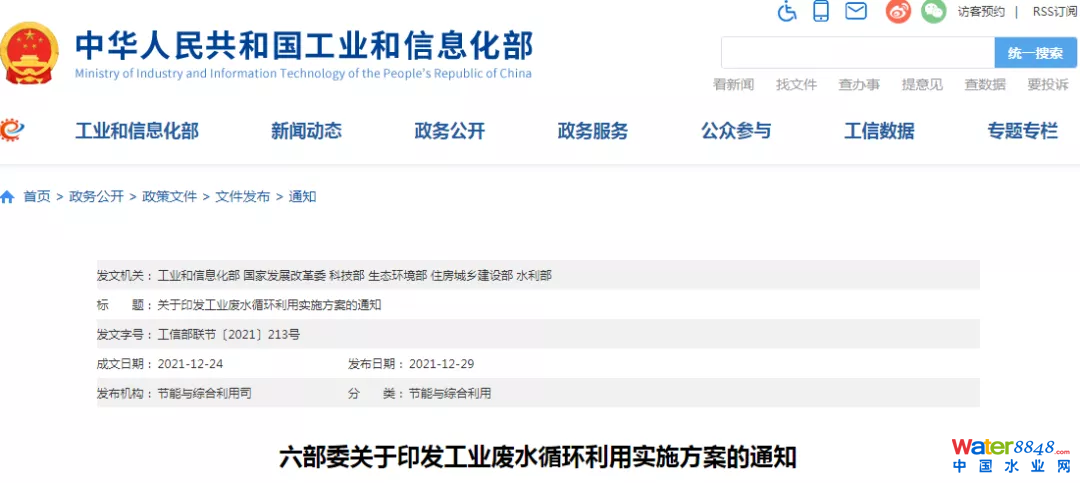Focus the search input field
Viewport: 1080px width, 483px height.
click(x=857, y=53)
